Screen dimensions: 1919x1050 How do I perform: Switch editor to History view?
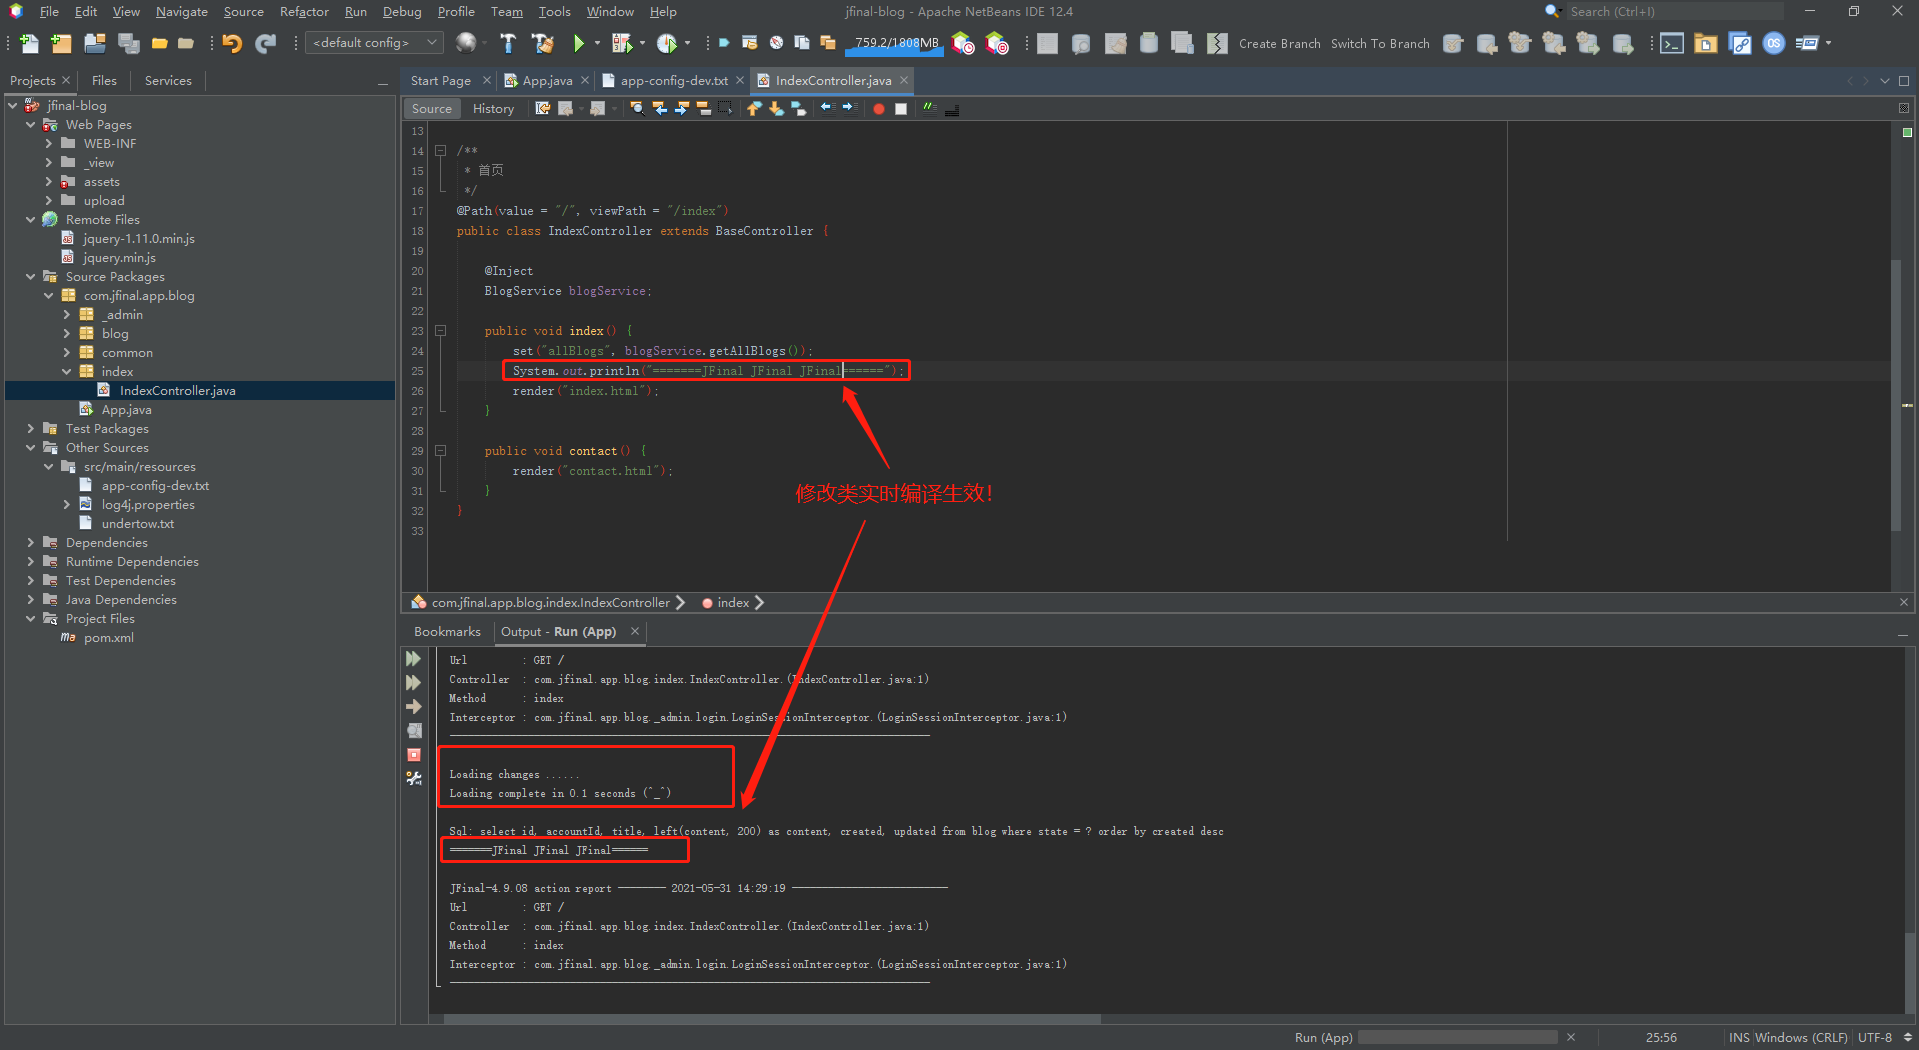493,108
